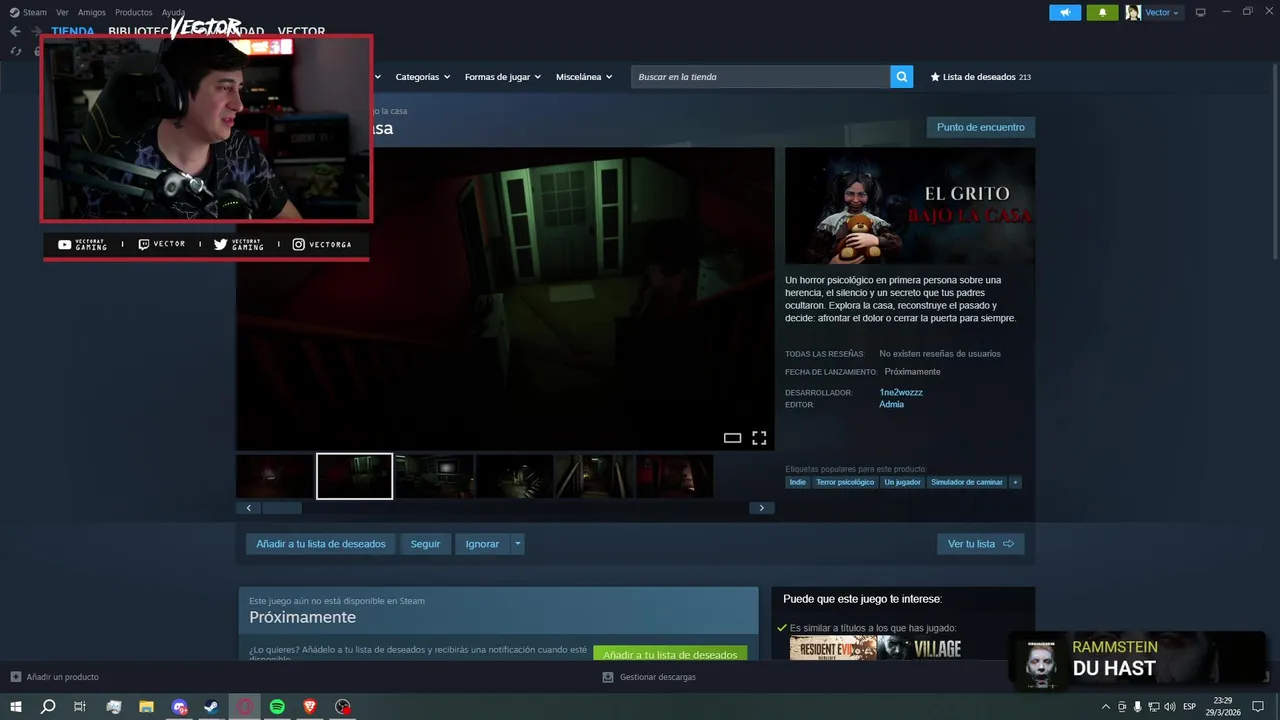This screenshot has width=1280, height=720.
Task: Expand the 'Categorías' store menu
Action: click(422, 77)
